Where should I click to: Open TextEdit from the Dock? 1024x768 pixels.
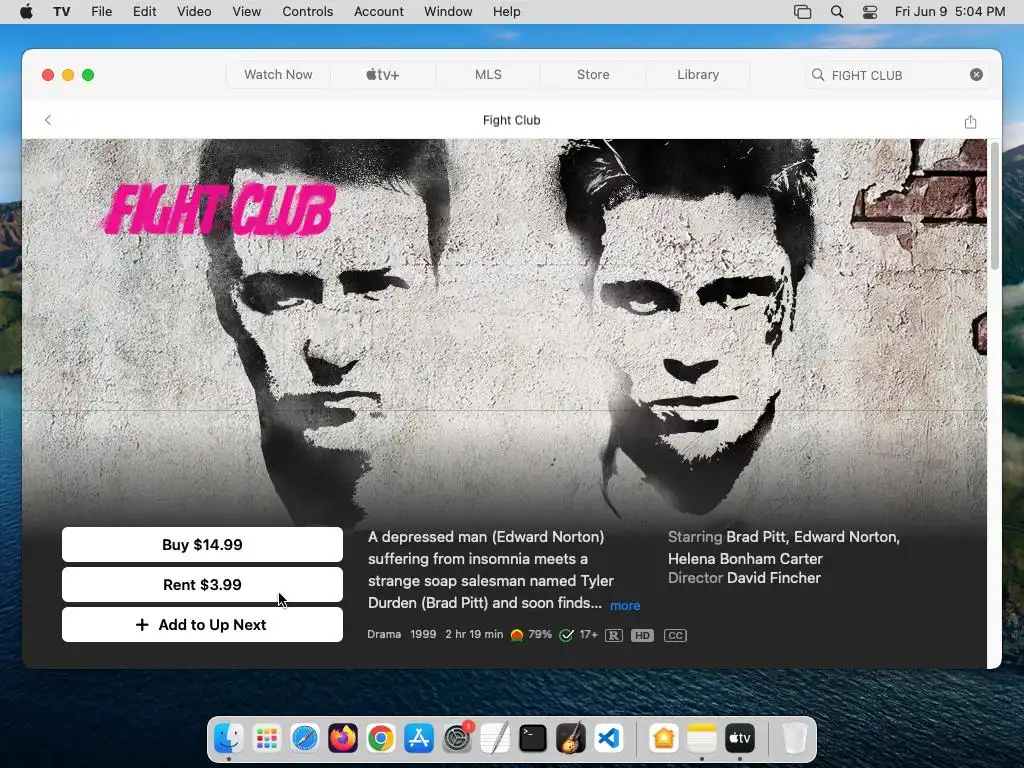[x=495, y=739]
